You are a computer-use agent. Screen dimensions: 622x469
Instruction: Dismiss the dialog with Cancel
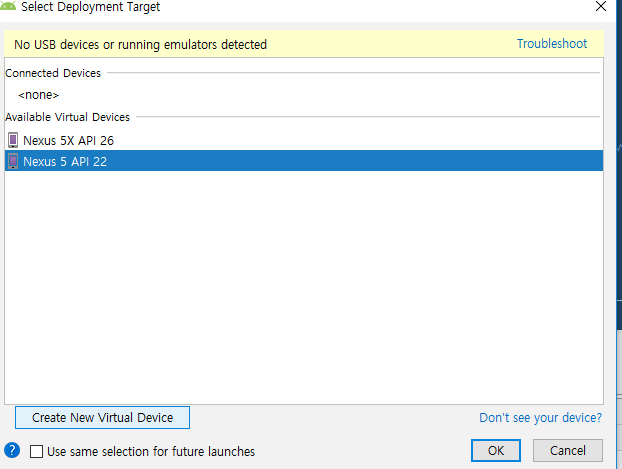(x=568, y=450)
